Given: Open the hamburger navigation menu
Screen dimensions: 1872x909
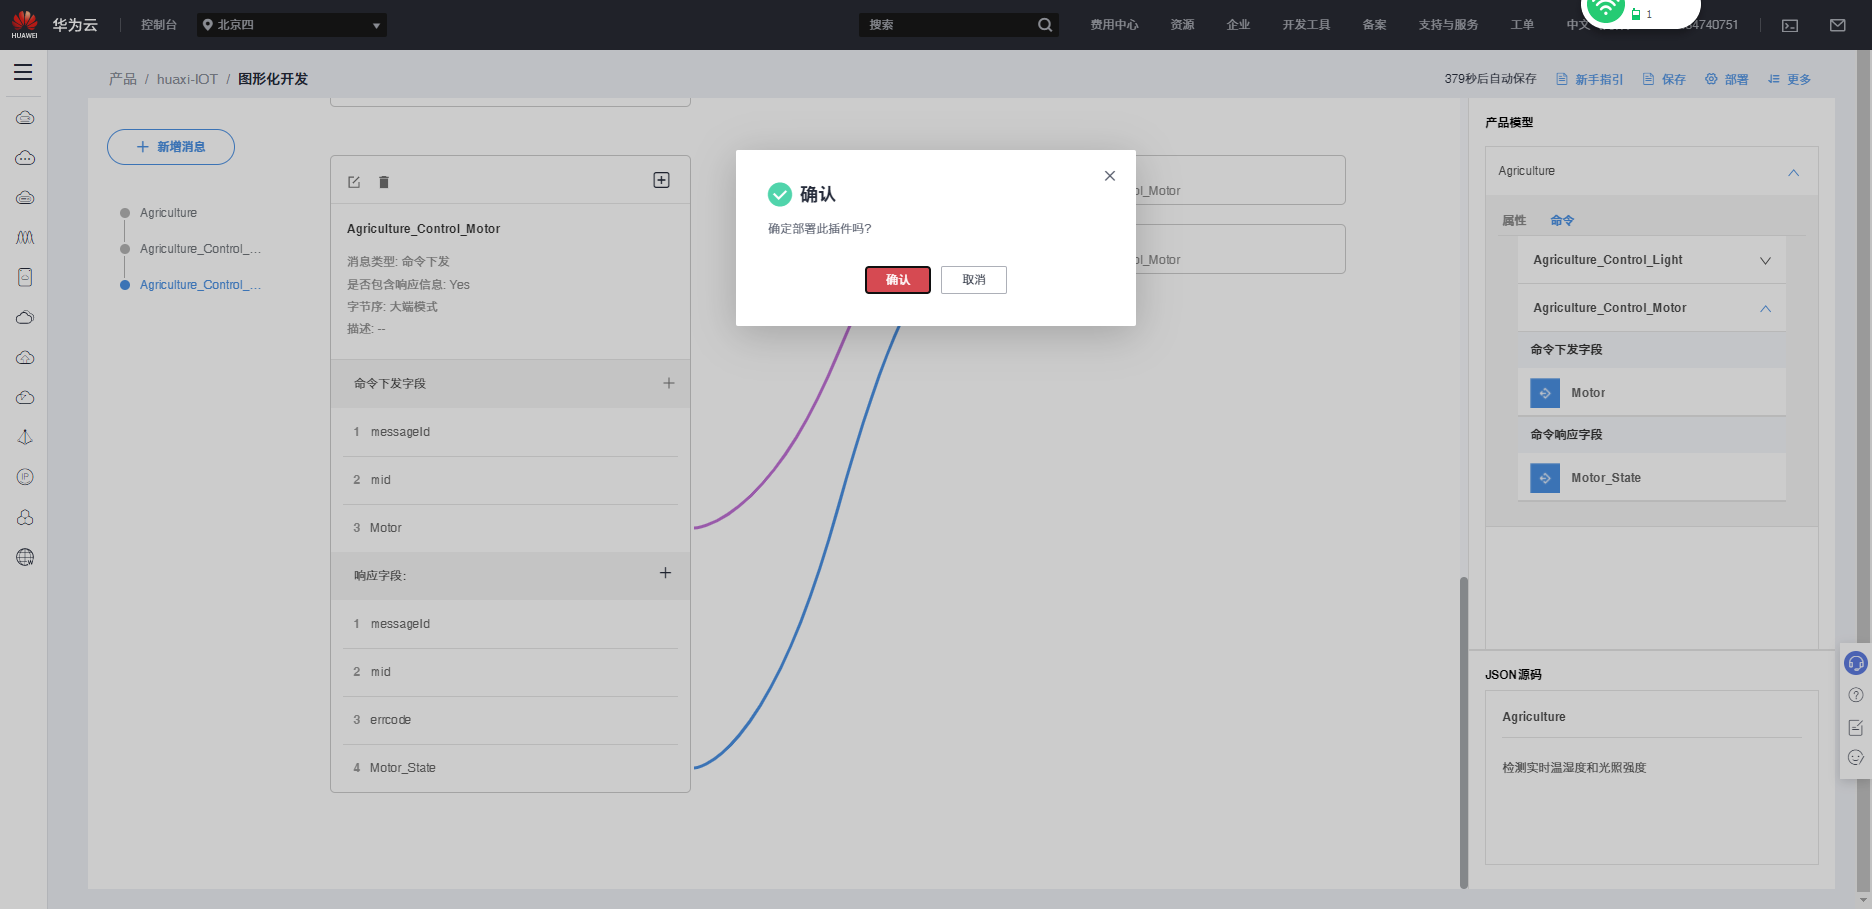Looking at the screenshot, I should click(x=23, y=72).
